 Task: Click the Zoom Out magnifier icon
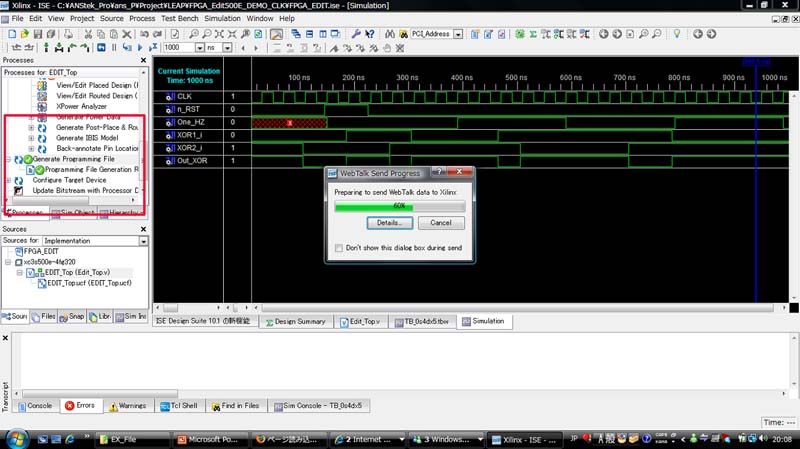(207, 34)
